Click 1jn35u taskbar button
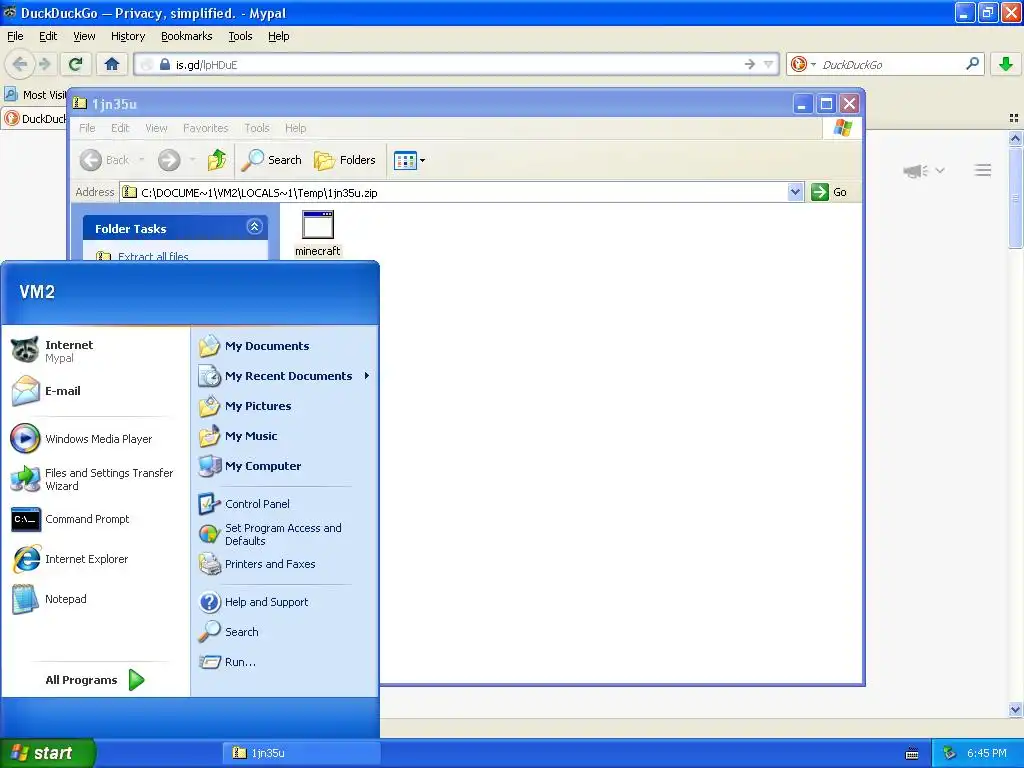1024x768 pixels. (x=301, y=753)
